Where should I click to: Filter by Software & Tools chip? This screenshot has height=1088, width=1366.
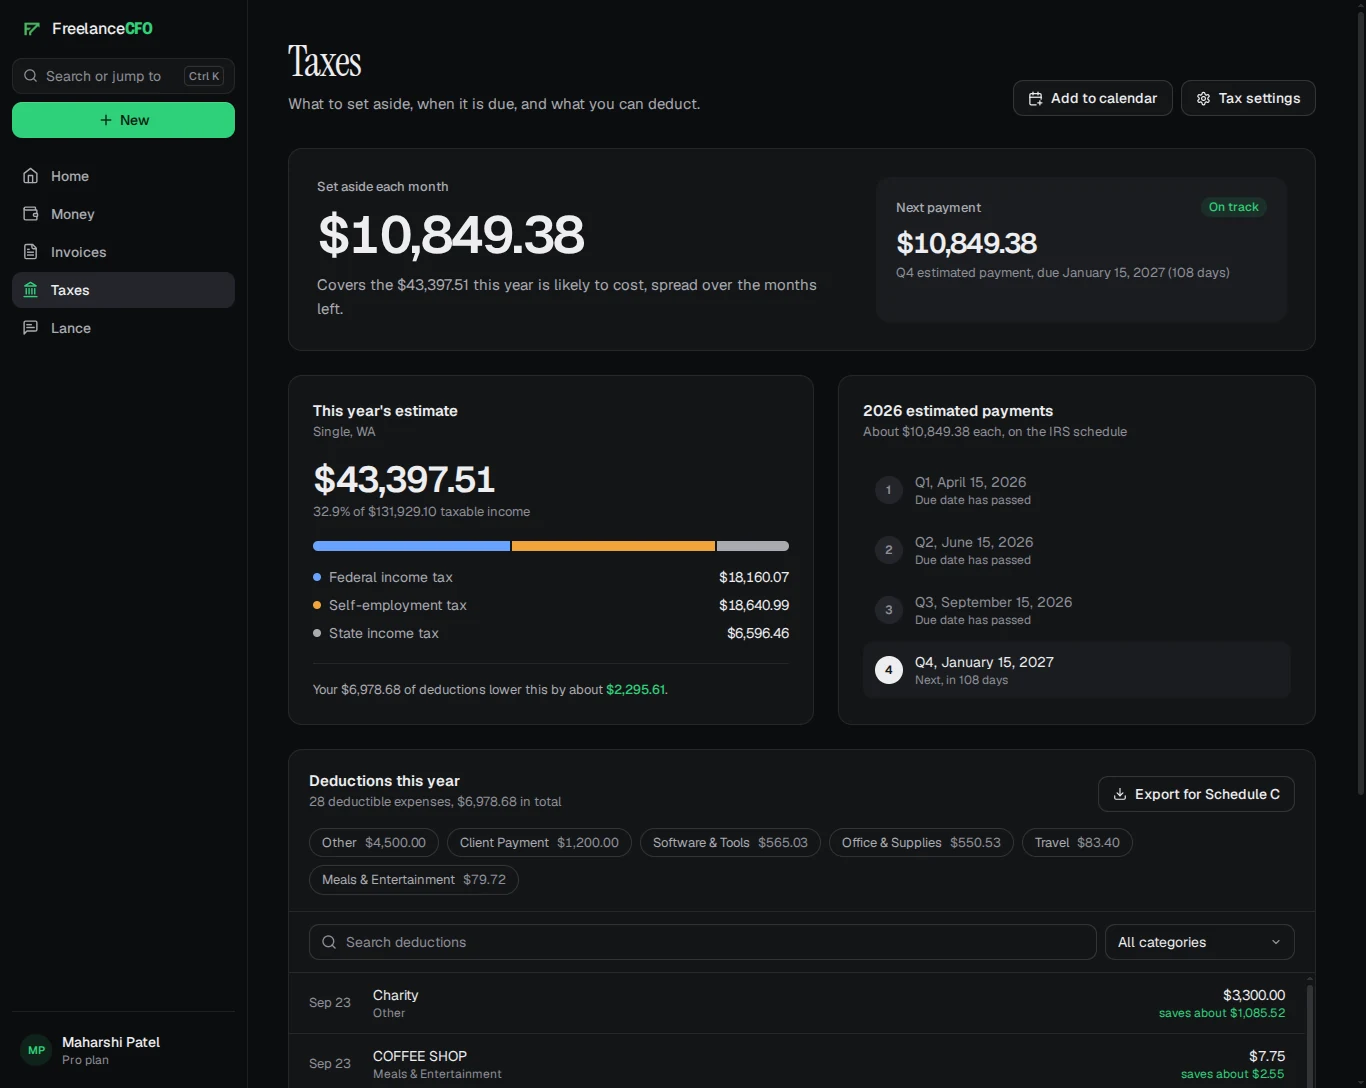[x=730, y=843]
